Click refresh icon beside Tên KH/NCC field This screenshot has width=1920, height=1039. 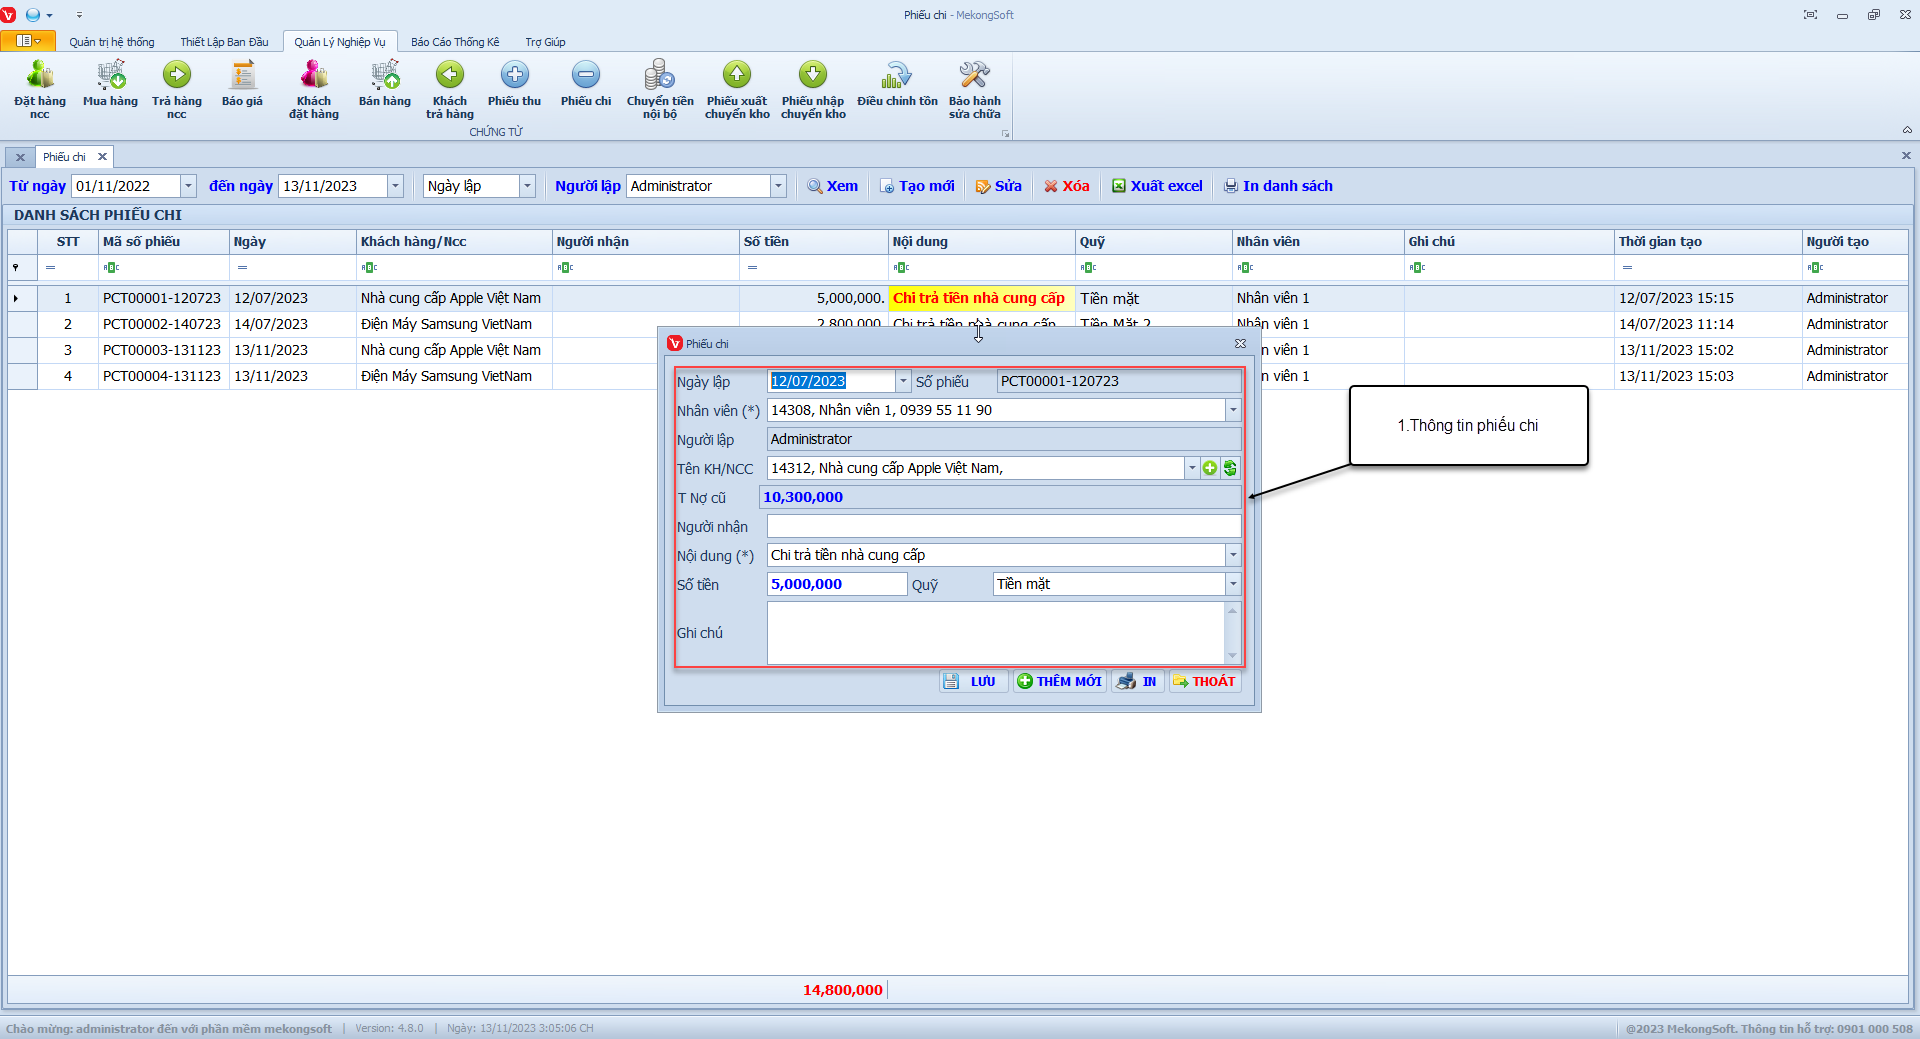[1230, 468]
